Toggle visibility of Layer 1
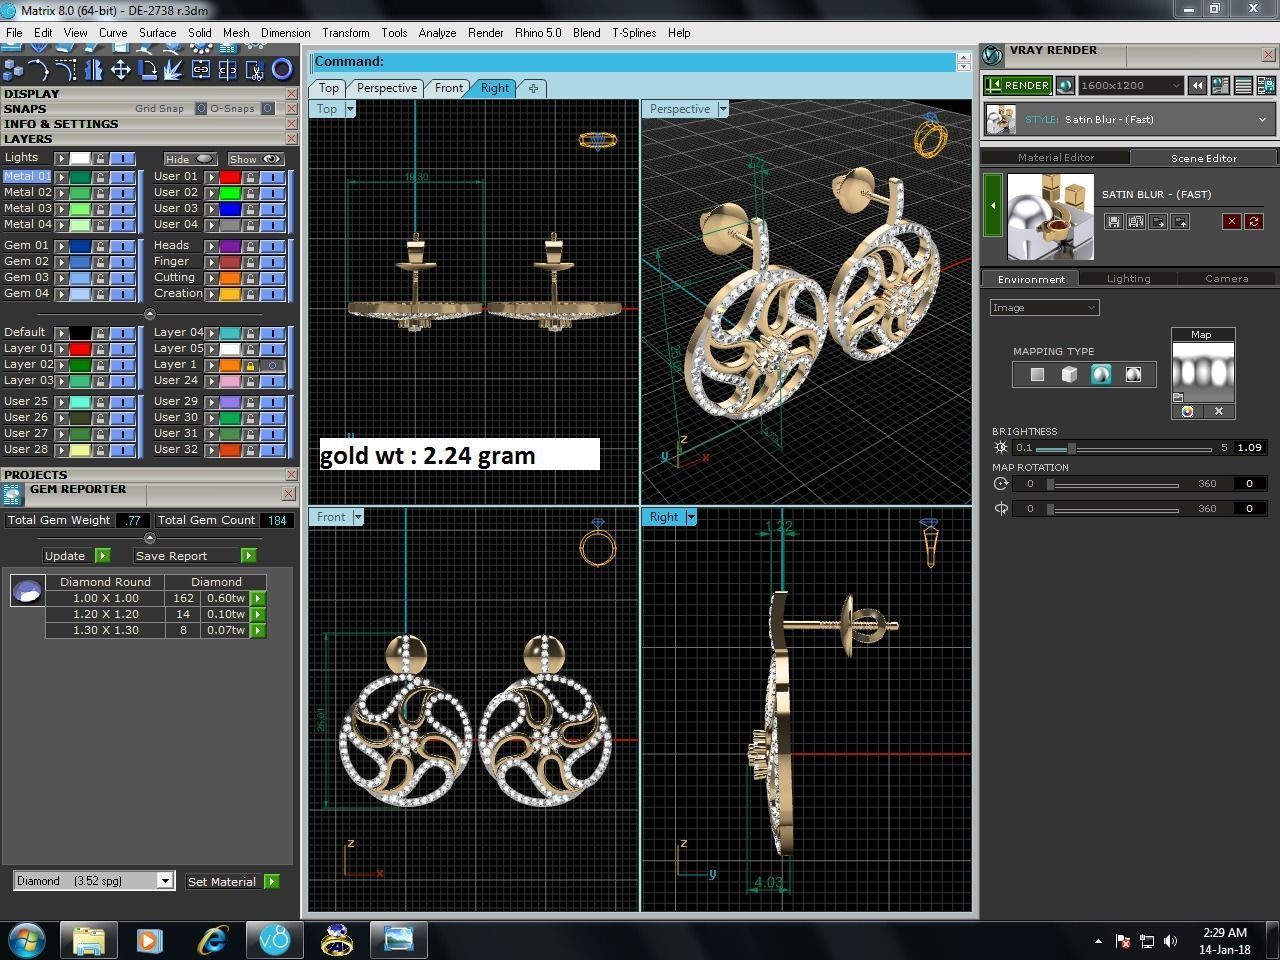 [271, 365]
